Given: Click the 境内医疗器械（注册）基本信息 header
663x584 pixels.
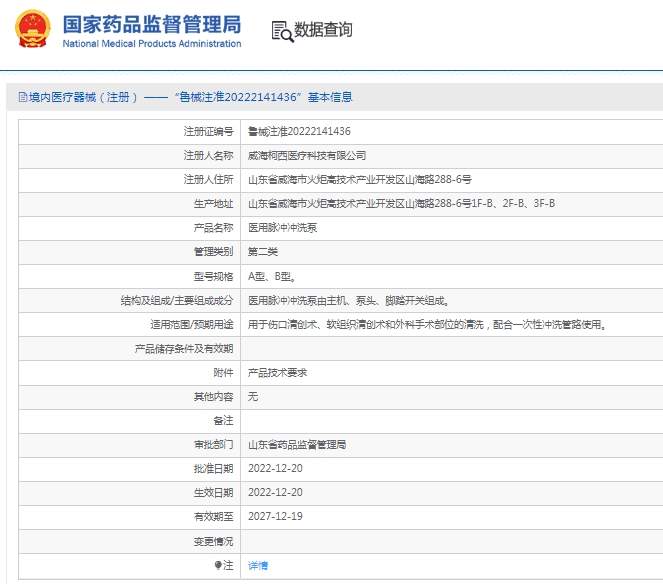Looking at the screenshot, I should (x=186, y=97).
